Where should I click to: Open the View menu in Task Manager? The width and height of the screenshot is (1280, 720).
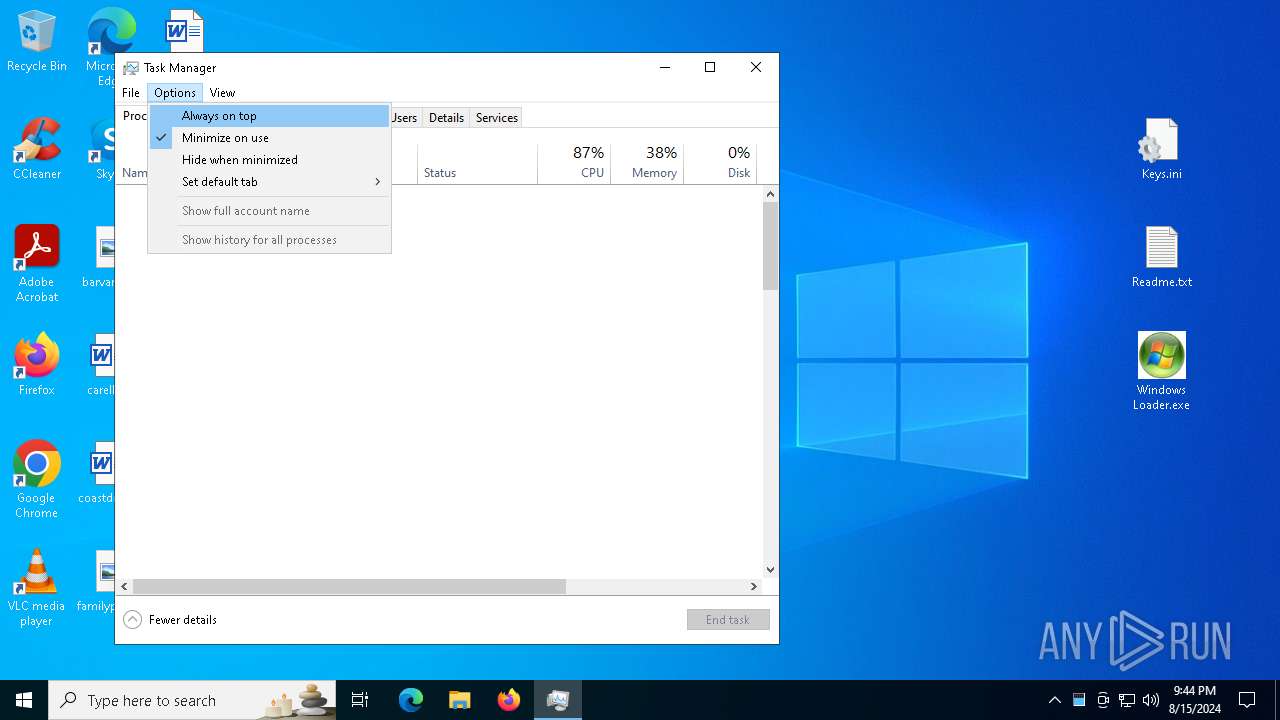222,93
